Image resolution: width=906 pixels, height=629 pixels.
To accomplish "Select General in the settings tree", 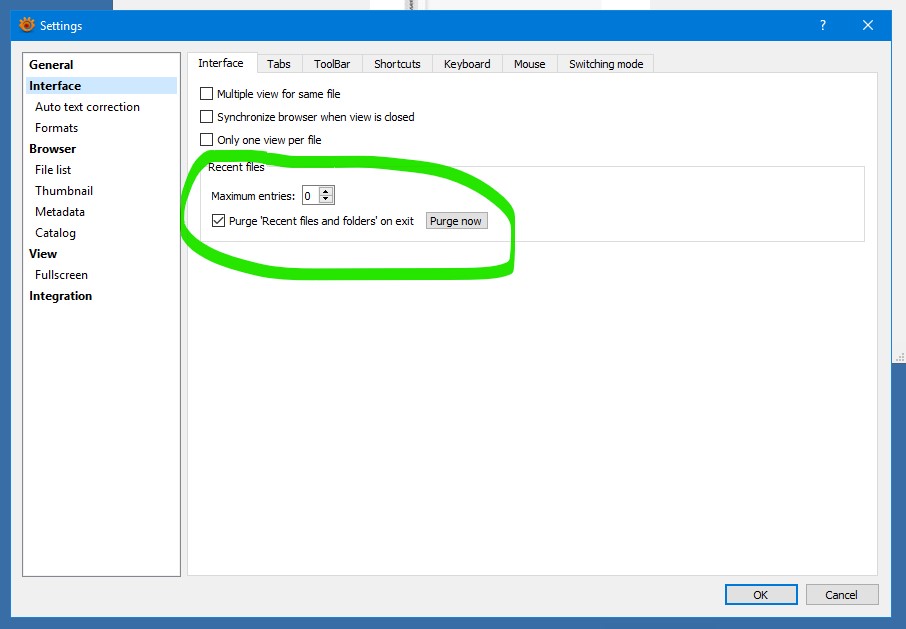I will pyautogui.click(x=51, y=65).
